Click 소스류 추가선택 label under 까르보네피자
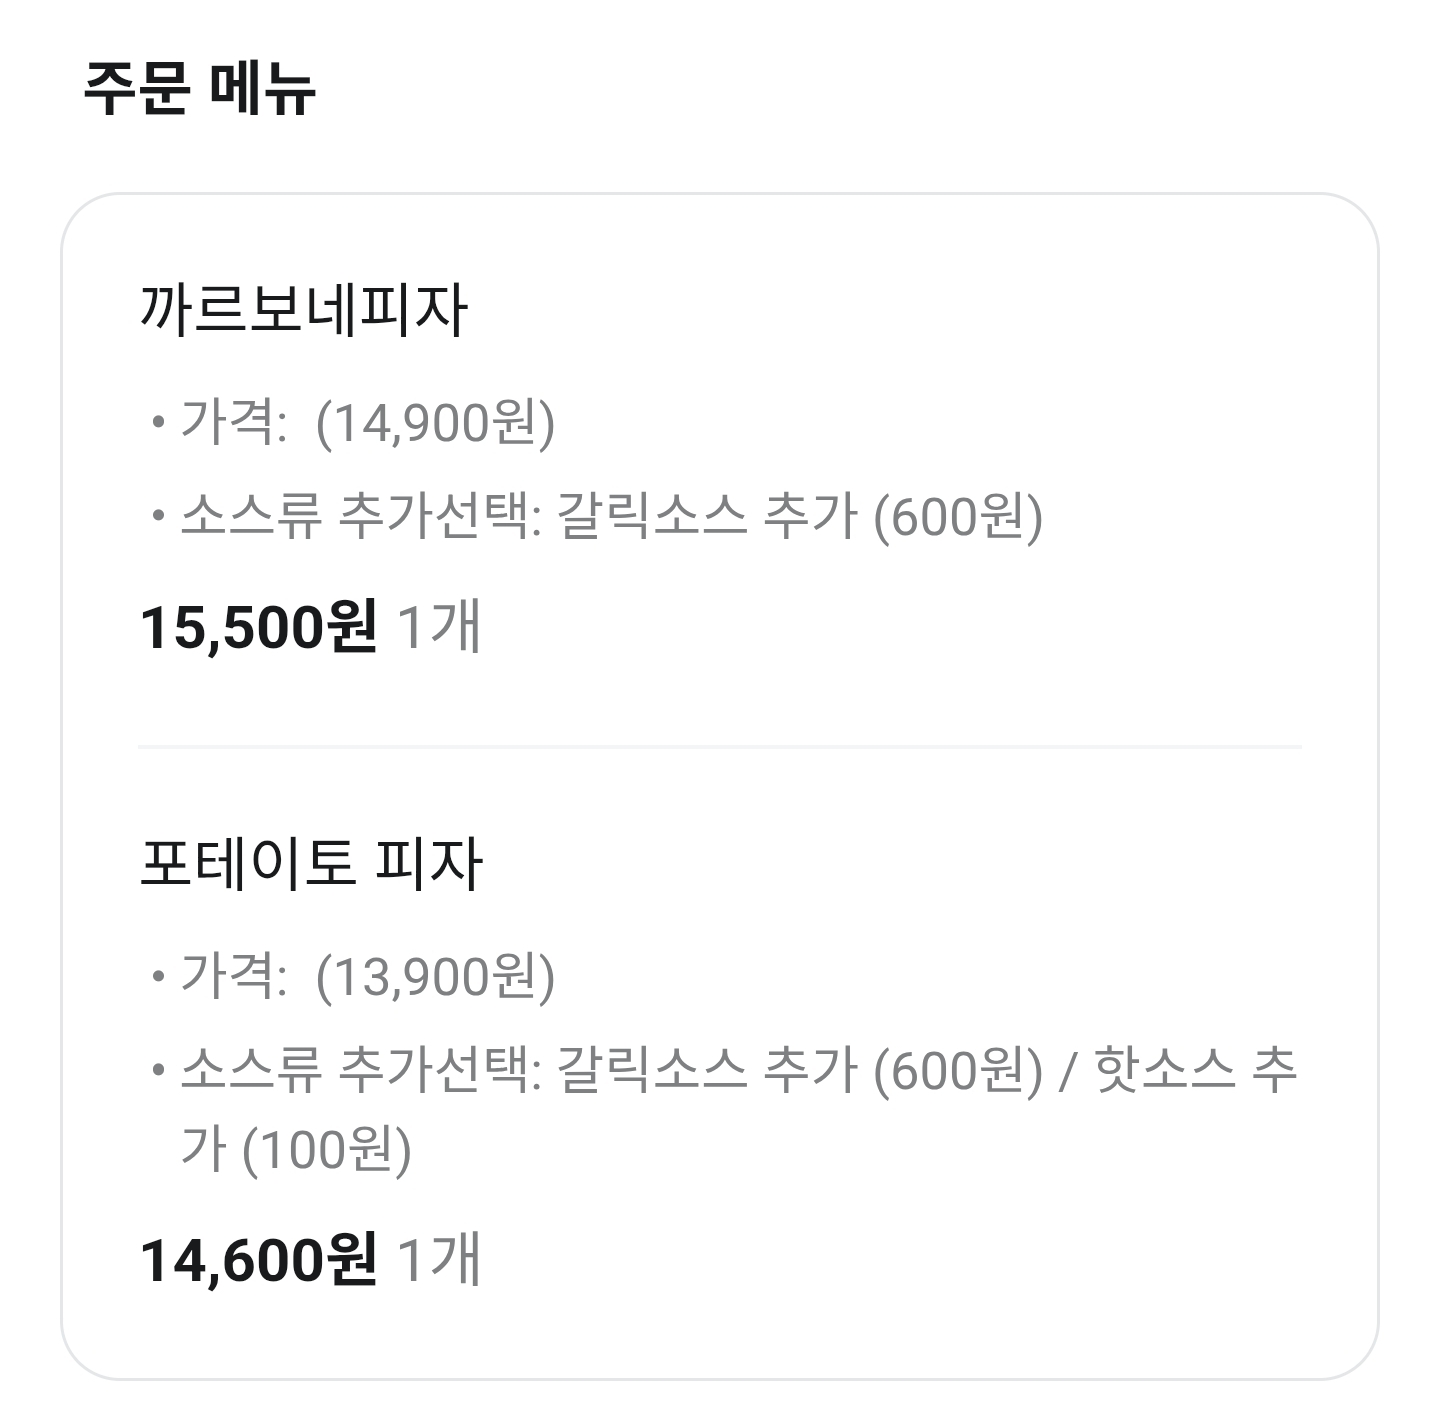The width and height of the screenshot is (1440, 1417). tap(358, 516)
